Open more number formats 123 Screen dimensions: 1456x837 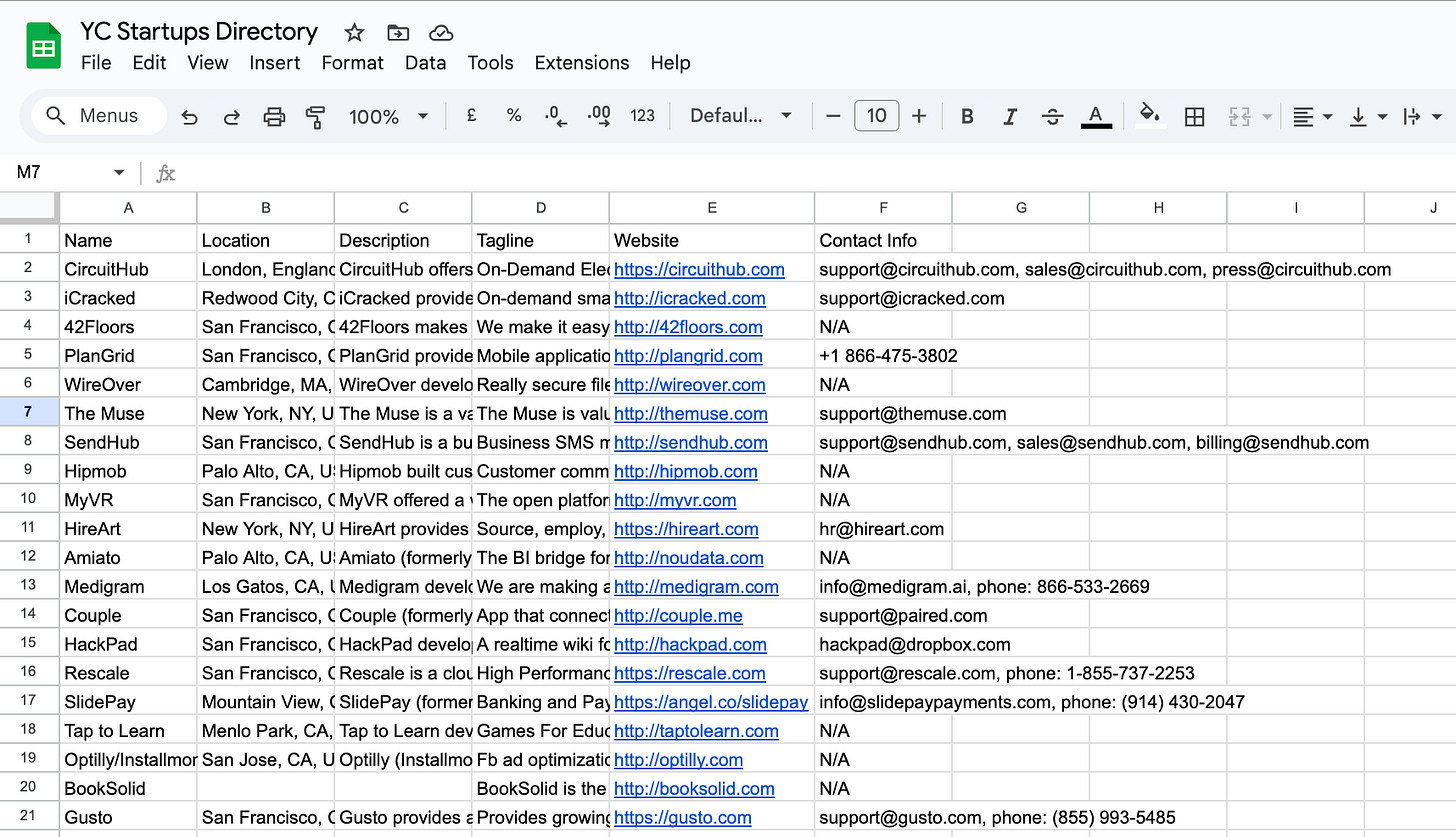pos(643,116)
